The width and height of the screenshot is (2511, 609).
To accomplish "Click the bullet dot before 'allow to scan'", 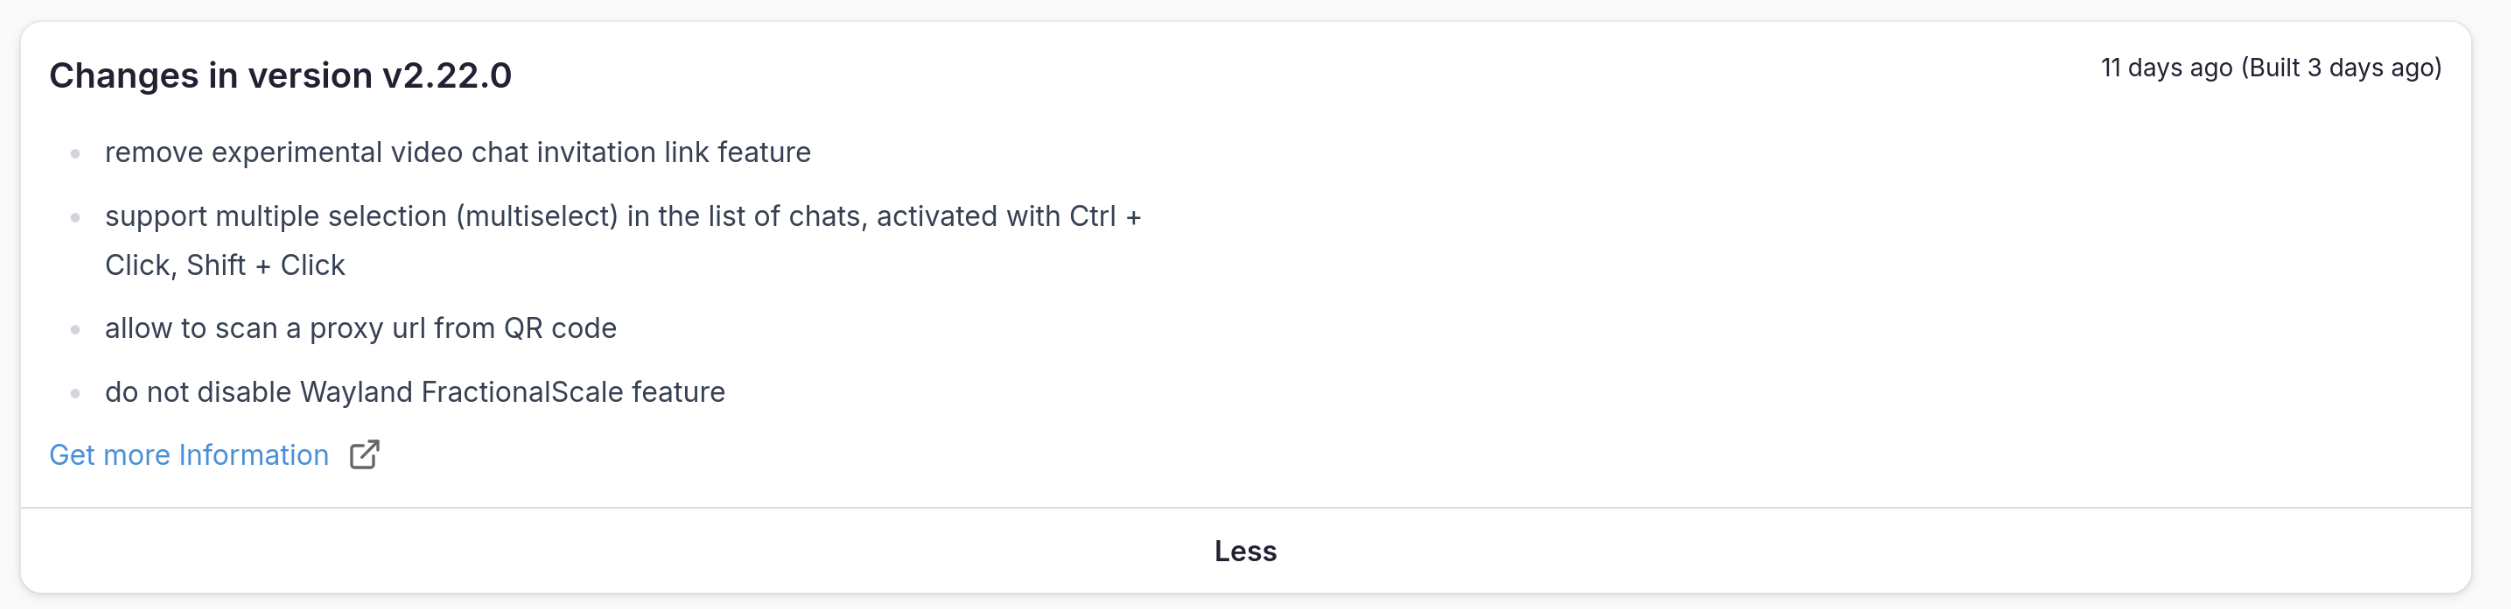I will click(75, 330).
